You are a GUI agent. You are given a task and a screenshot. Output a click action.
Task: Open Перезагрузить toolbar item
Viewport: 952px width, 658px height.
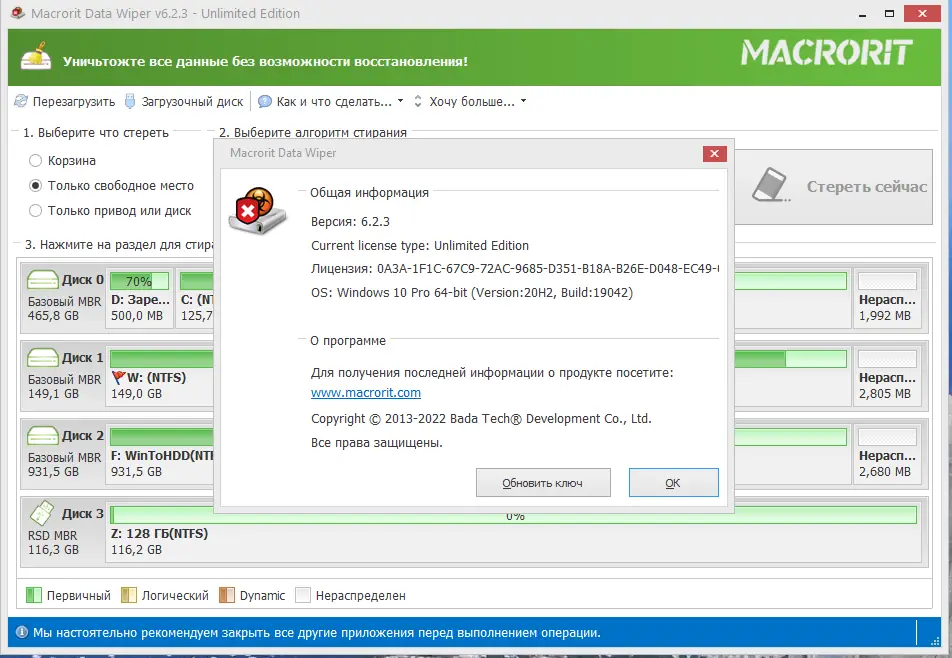tap(65, 101)
